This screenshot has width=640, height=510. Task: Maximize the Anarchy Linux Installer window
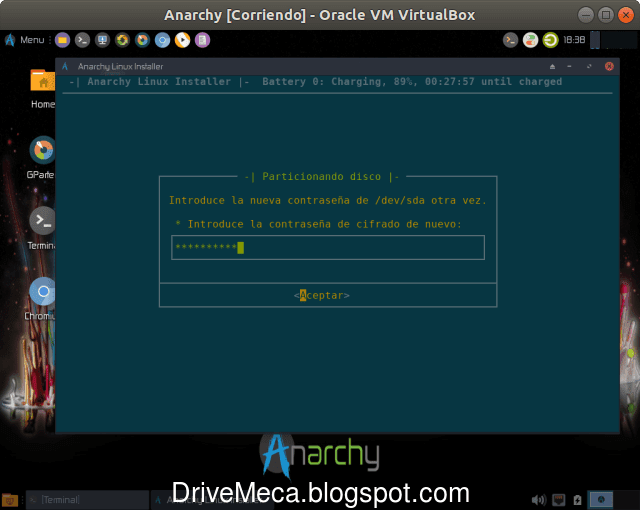(589, 67)
